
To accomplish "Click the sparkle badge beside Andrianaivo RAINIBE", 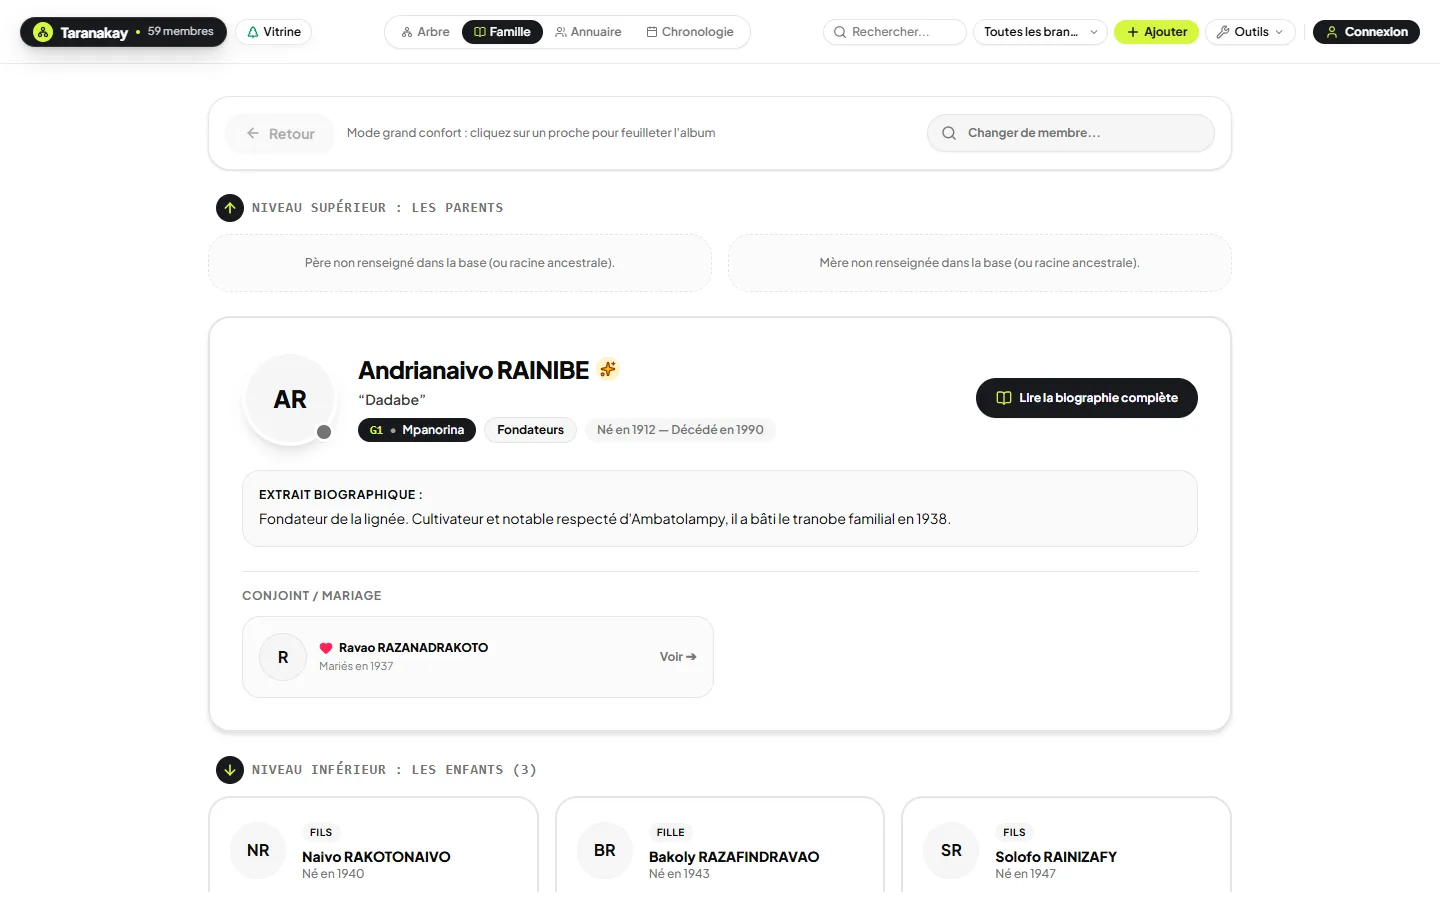I will 608,370.
